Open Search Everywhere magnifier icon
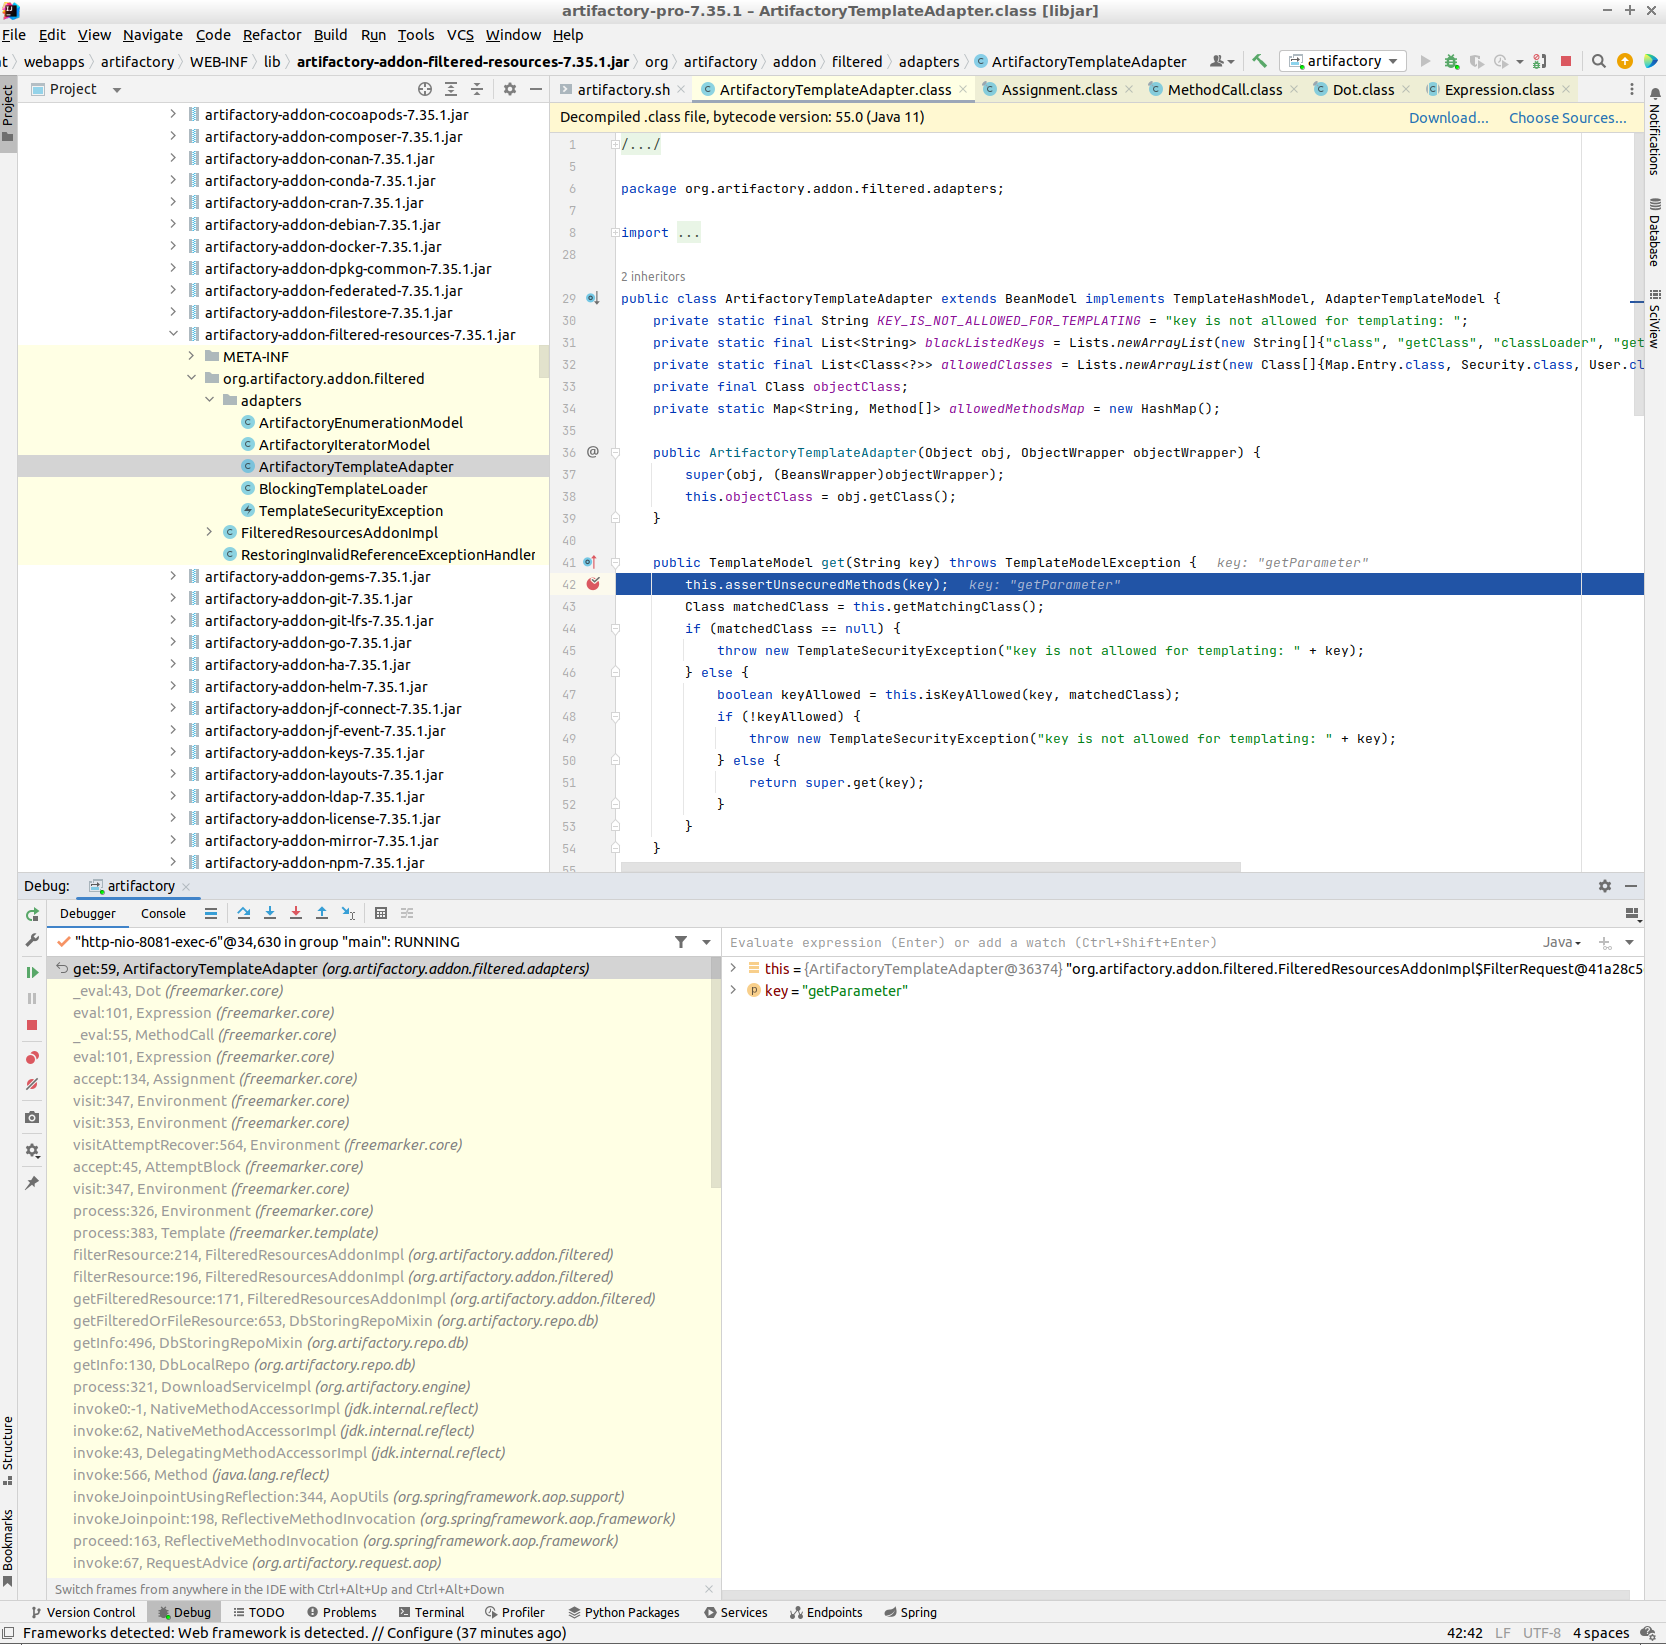Screen dimensions: 1666x1645 click(x=1598, y=61)
